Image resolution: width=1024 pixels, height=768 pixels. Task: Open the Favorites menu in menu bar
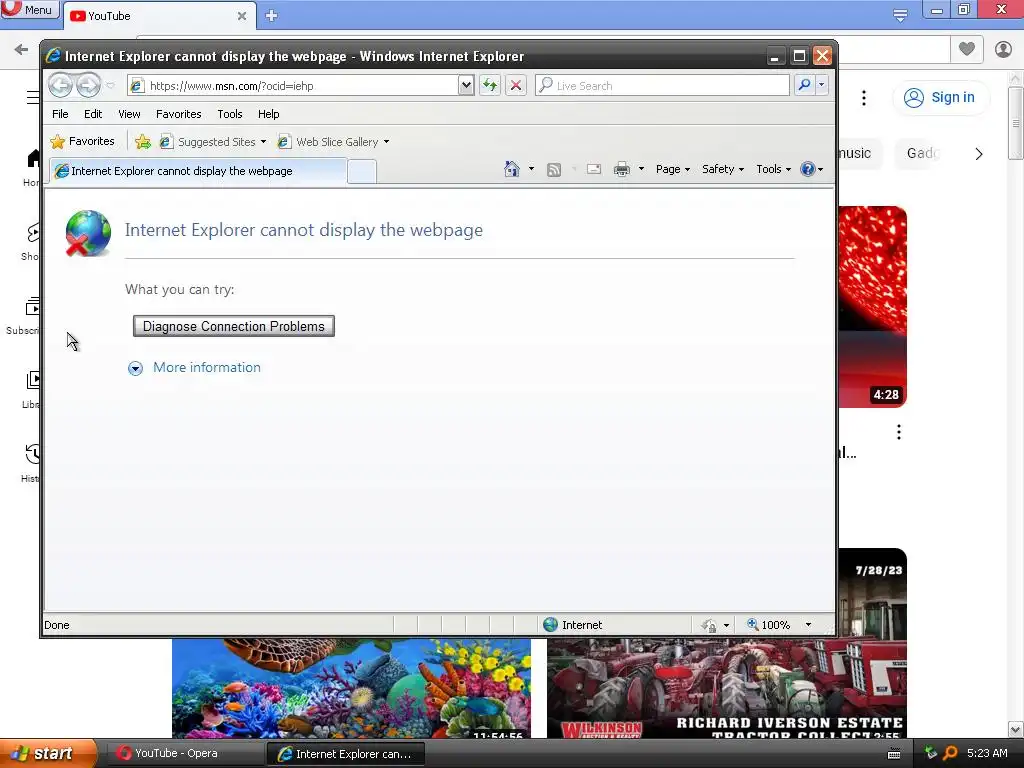(x=178, y=114)
